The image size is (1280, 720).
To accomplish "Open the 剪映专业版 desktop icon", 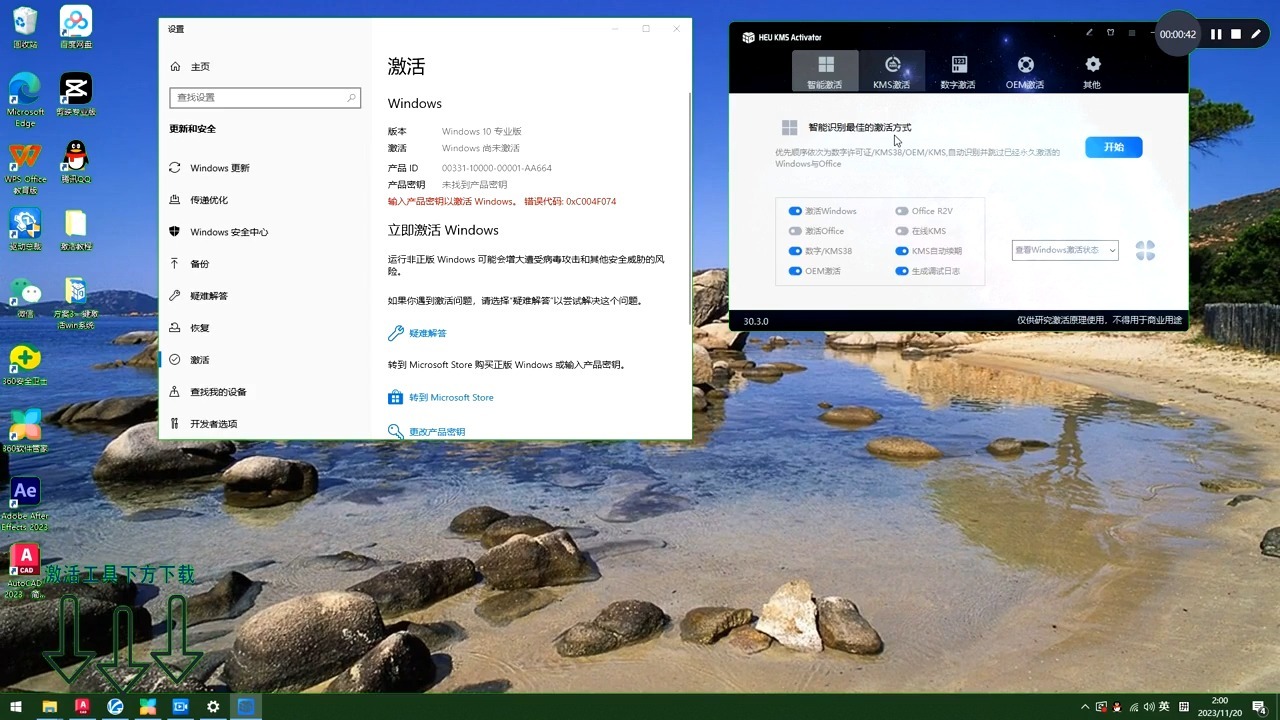I will click(76, 95).
